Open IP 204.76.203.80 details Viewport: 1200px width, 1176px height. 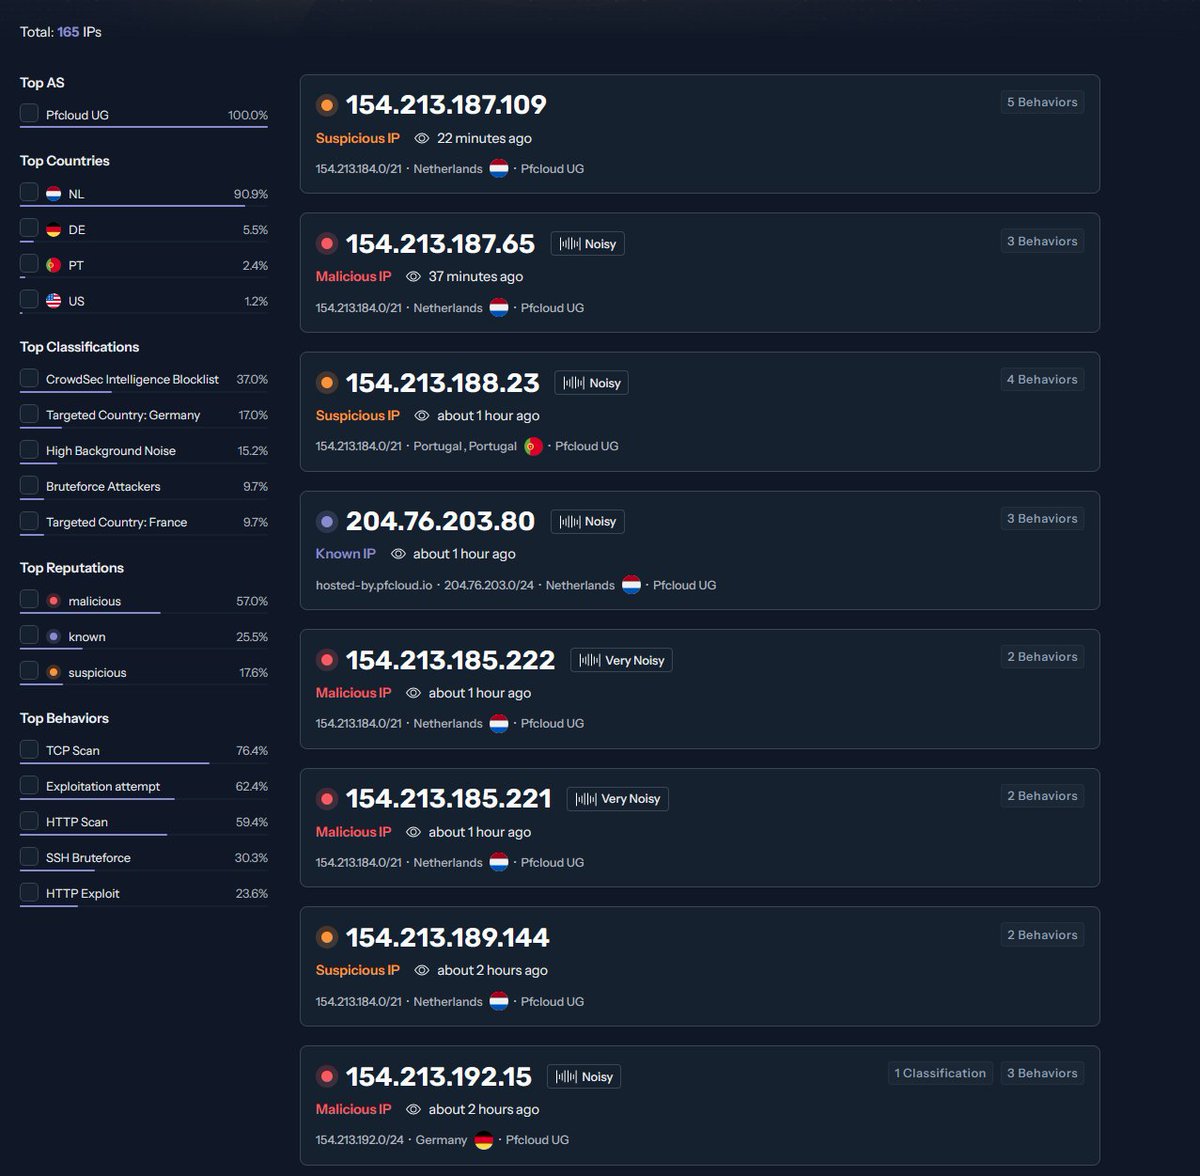click(x=440, y=521)
